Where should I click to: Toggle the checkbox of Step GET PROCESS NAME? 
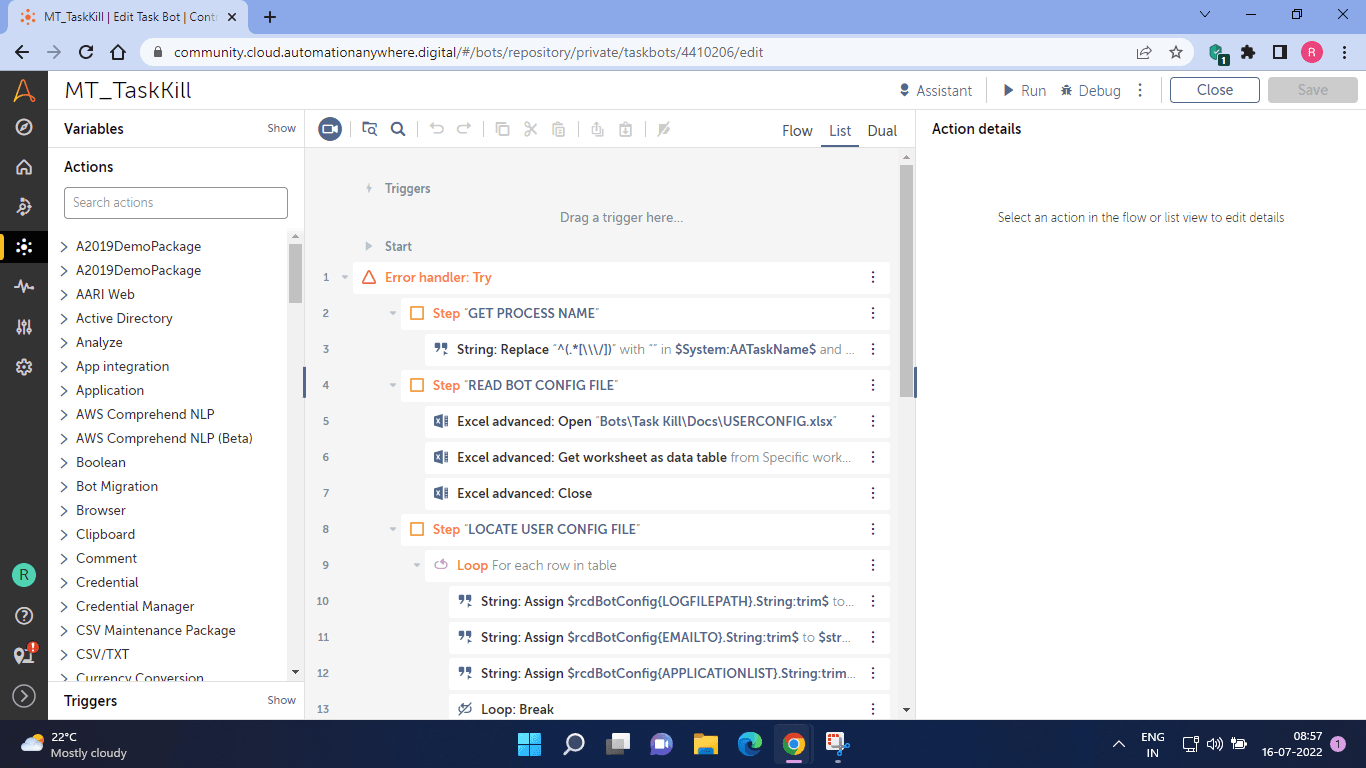click(x=417, y=313)
